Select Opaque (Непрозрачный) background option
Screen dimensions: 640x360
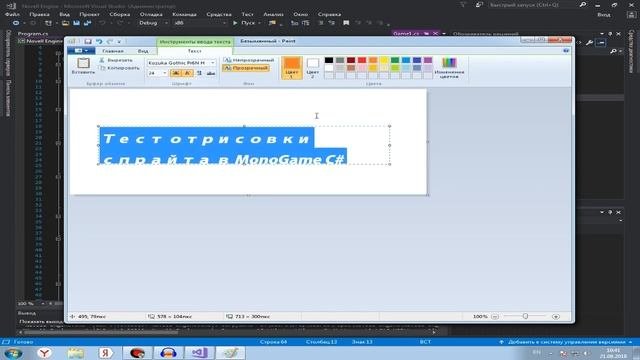tap(249, 60)
